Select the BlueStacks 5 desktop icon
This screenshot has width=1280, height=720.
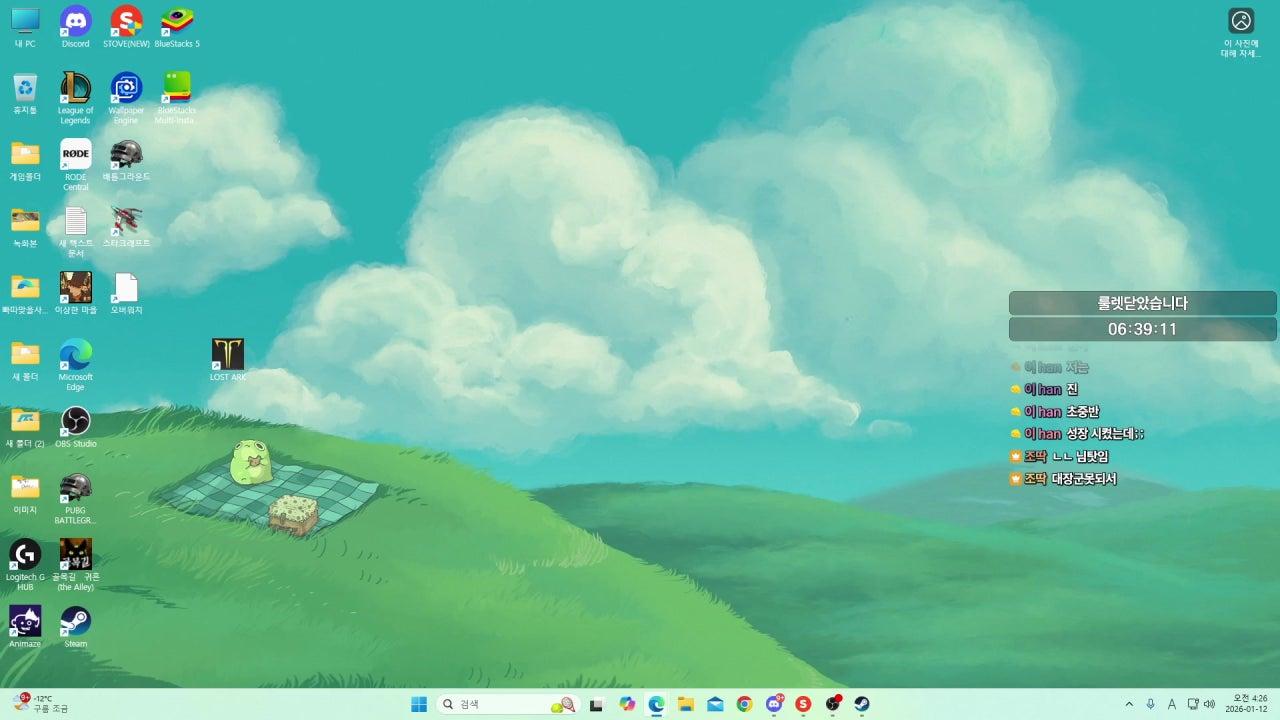(177, 22)
